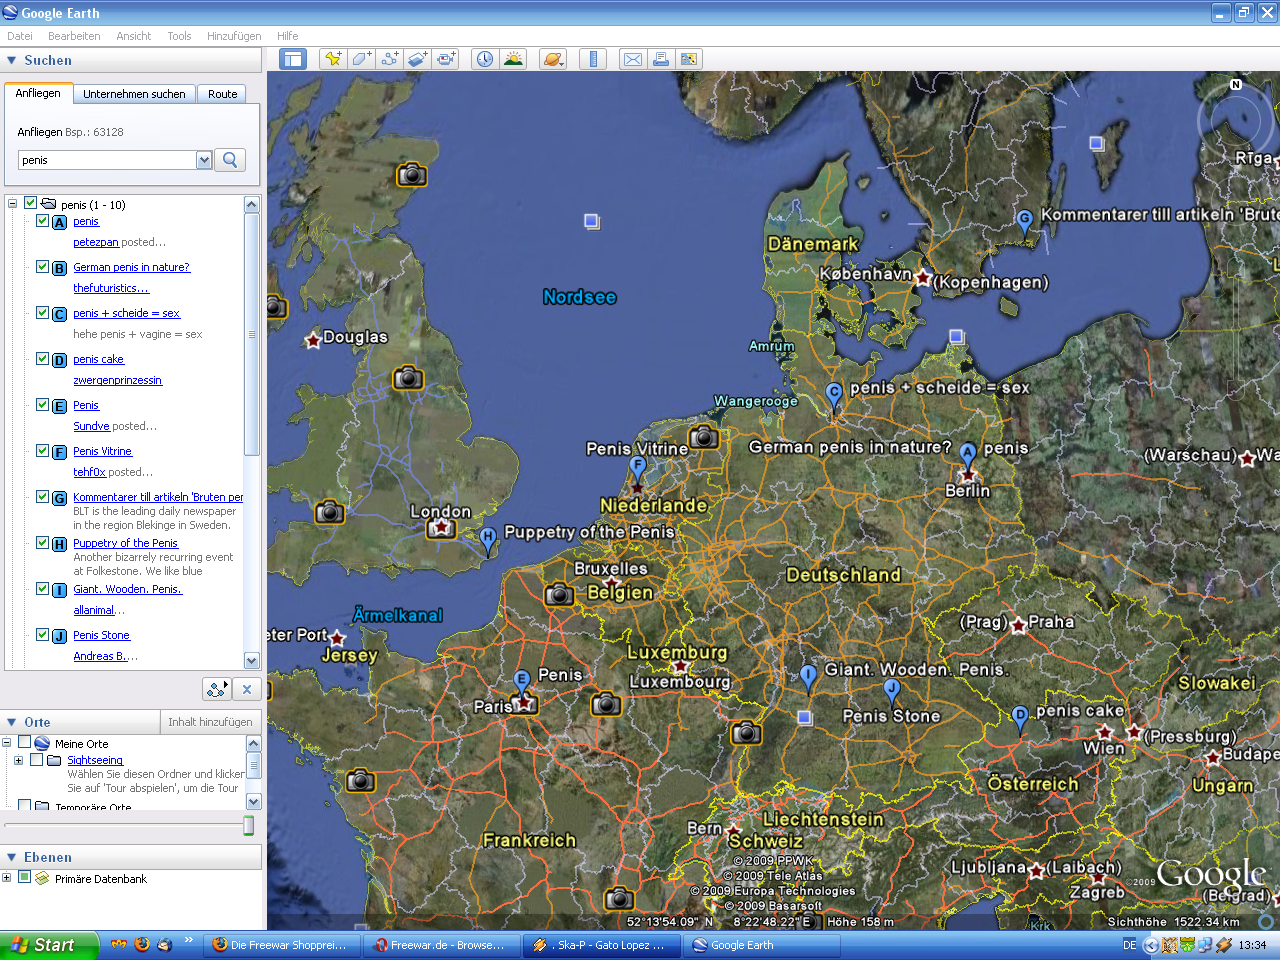
Task: Switch to the Route tab
Action: 222,94
